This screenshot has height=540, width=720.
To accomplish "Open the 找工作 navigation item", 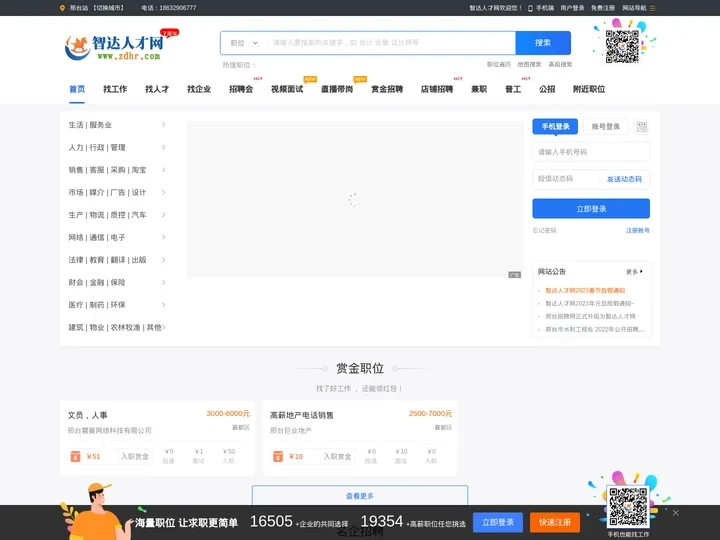I will point(115,89).
